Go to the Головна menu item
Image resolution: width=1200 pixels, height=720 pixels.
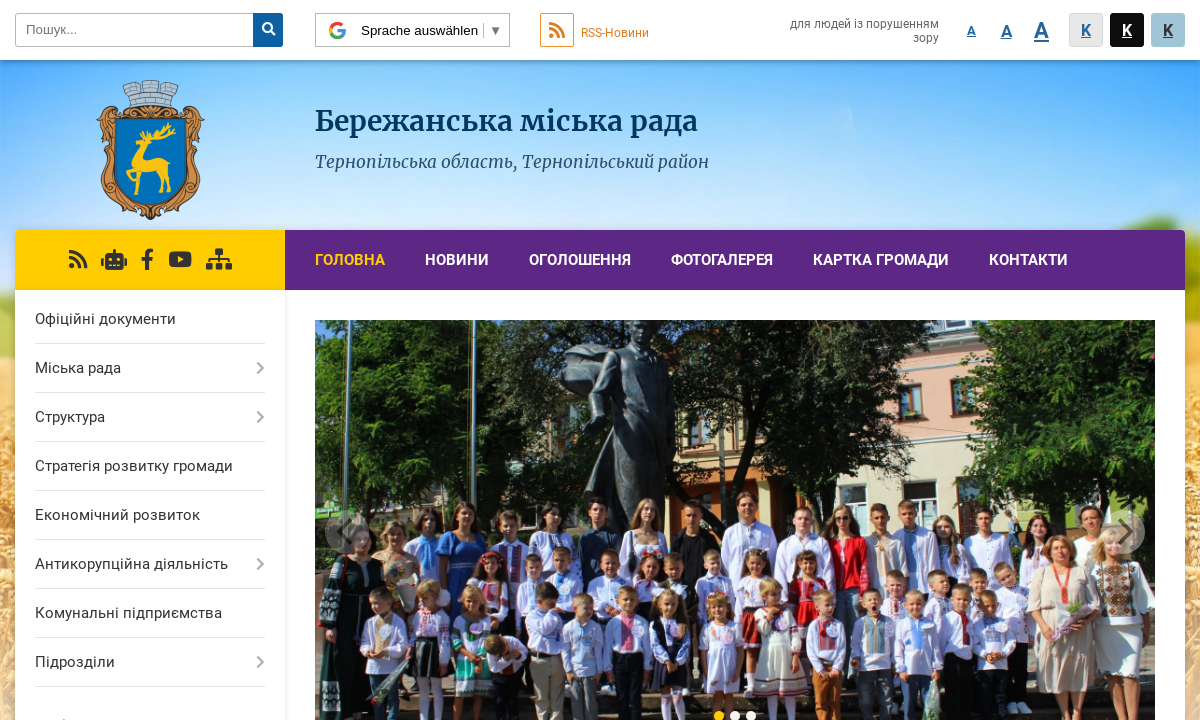pos(350,260)
